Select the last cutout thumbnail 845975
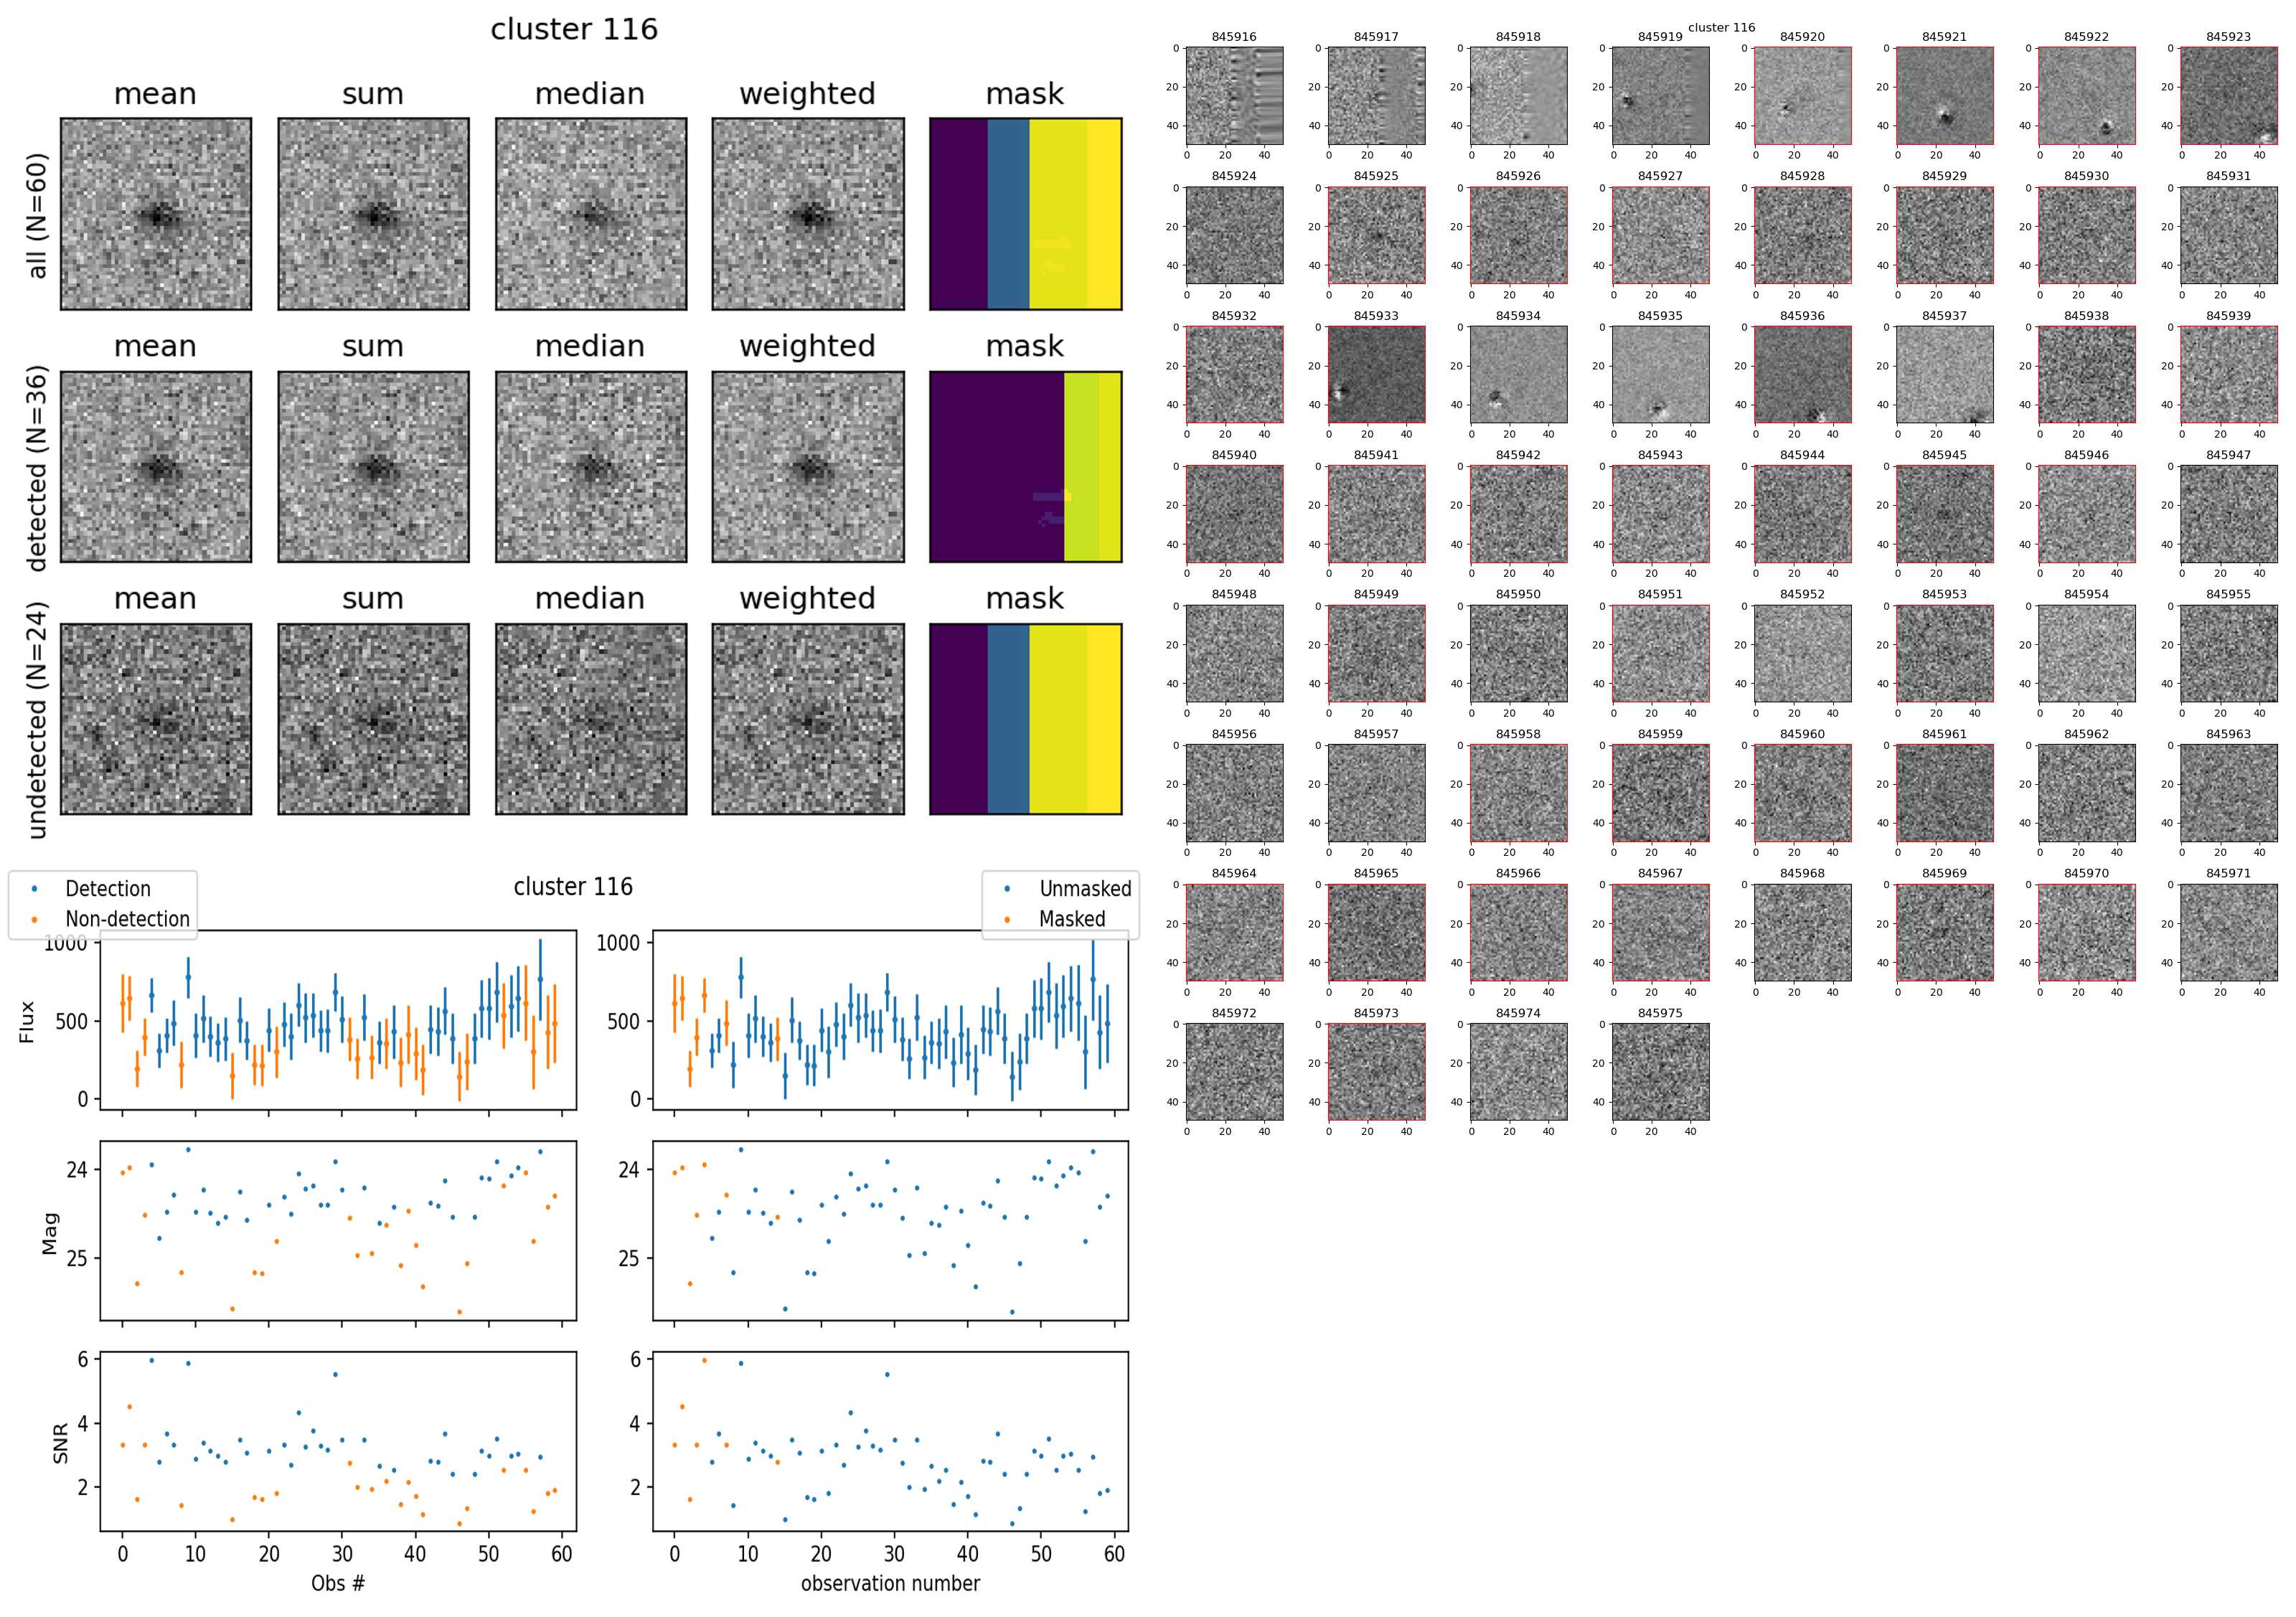The width and height of the screenshot is (2296, 1617). [1660, 1072]
